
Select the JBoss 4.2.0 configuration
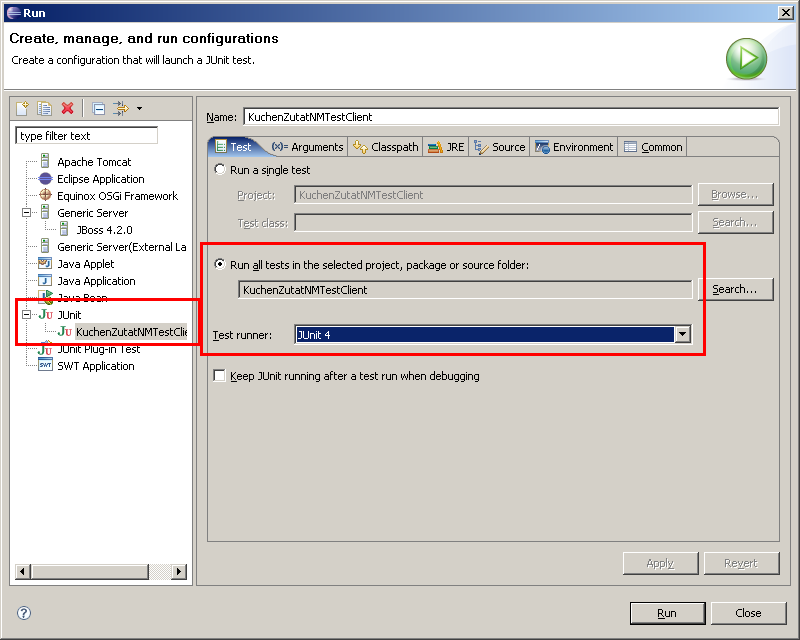(x=104, y=230)
